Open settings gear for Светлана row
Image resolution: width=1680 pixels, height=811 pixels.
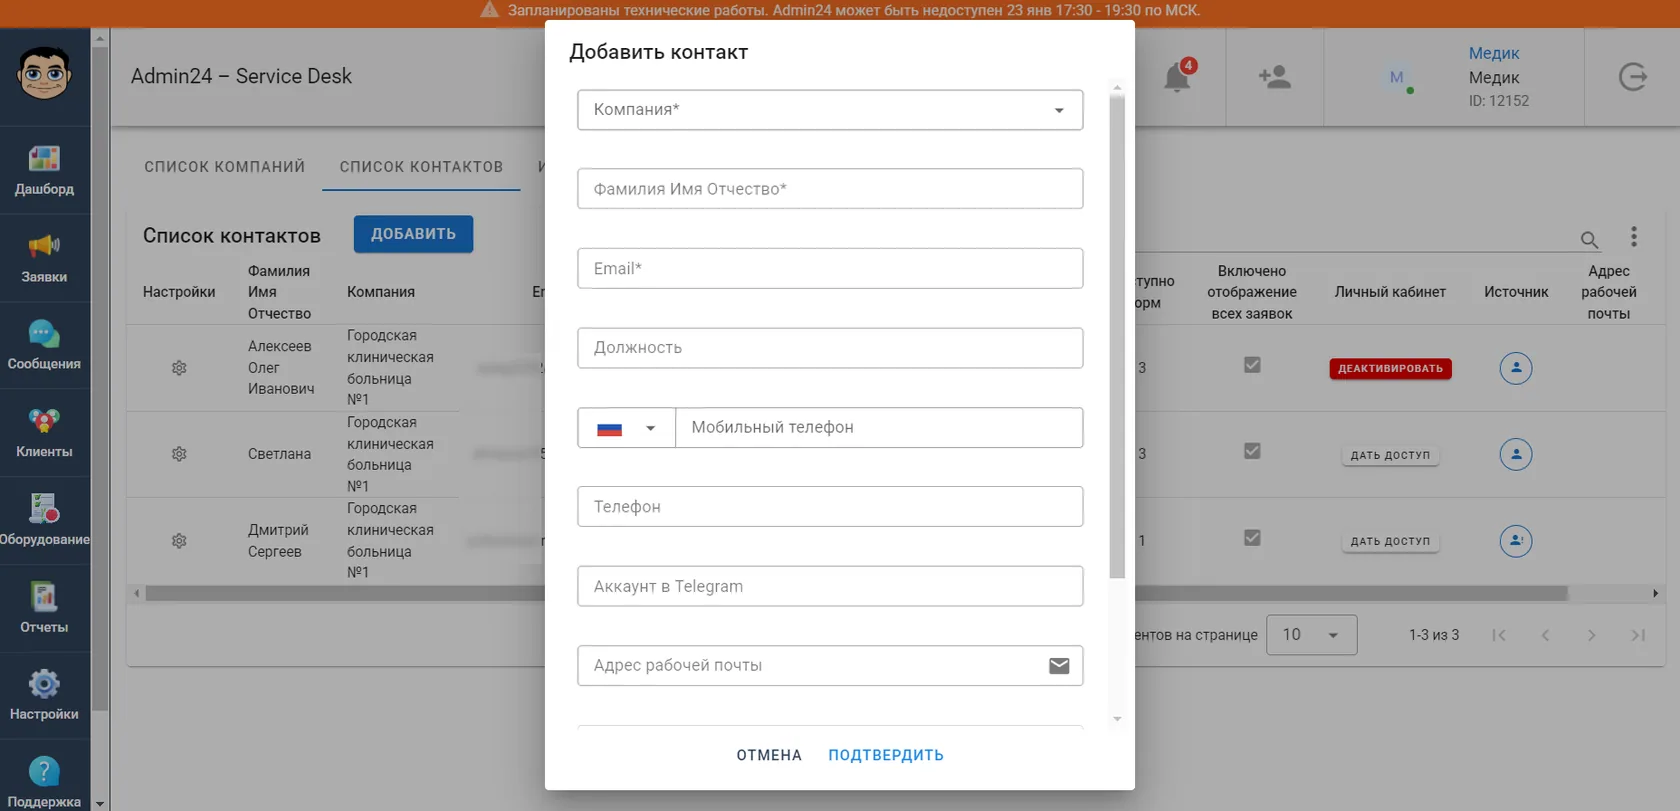179,454
